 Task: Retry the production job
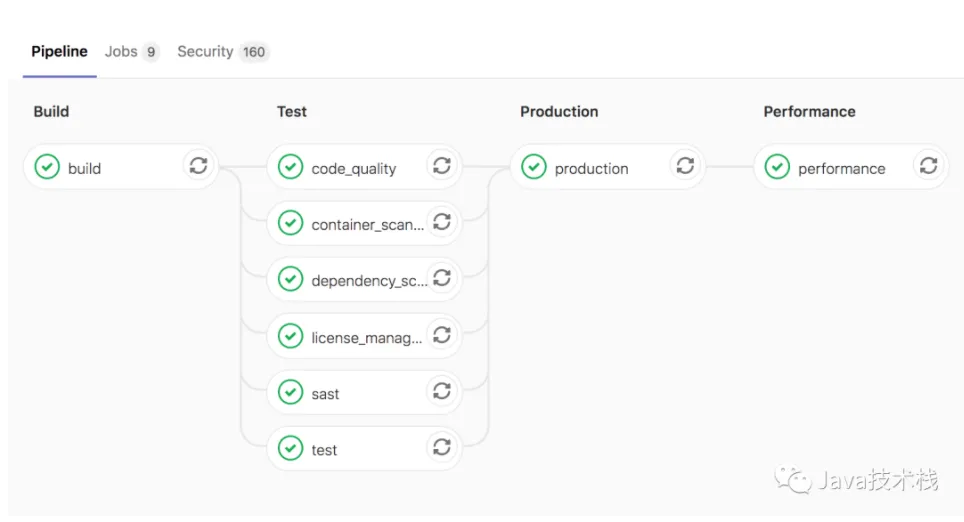tap(685, 166)
